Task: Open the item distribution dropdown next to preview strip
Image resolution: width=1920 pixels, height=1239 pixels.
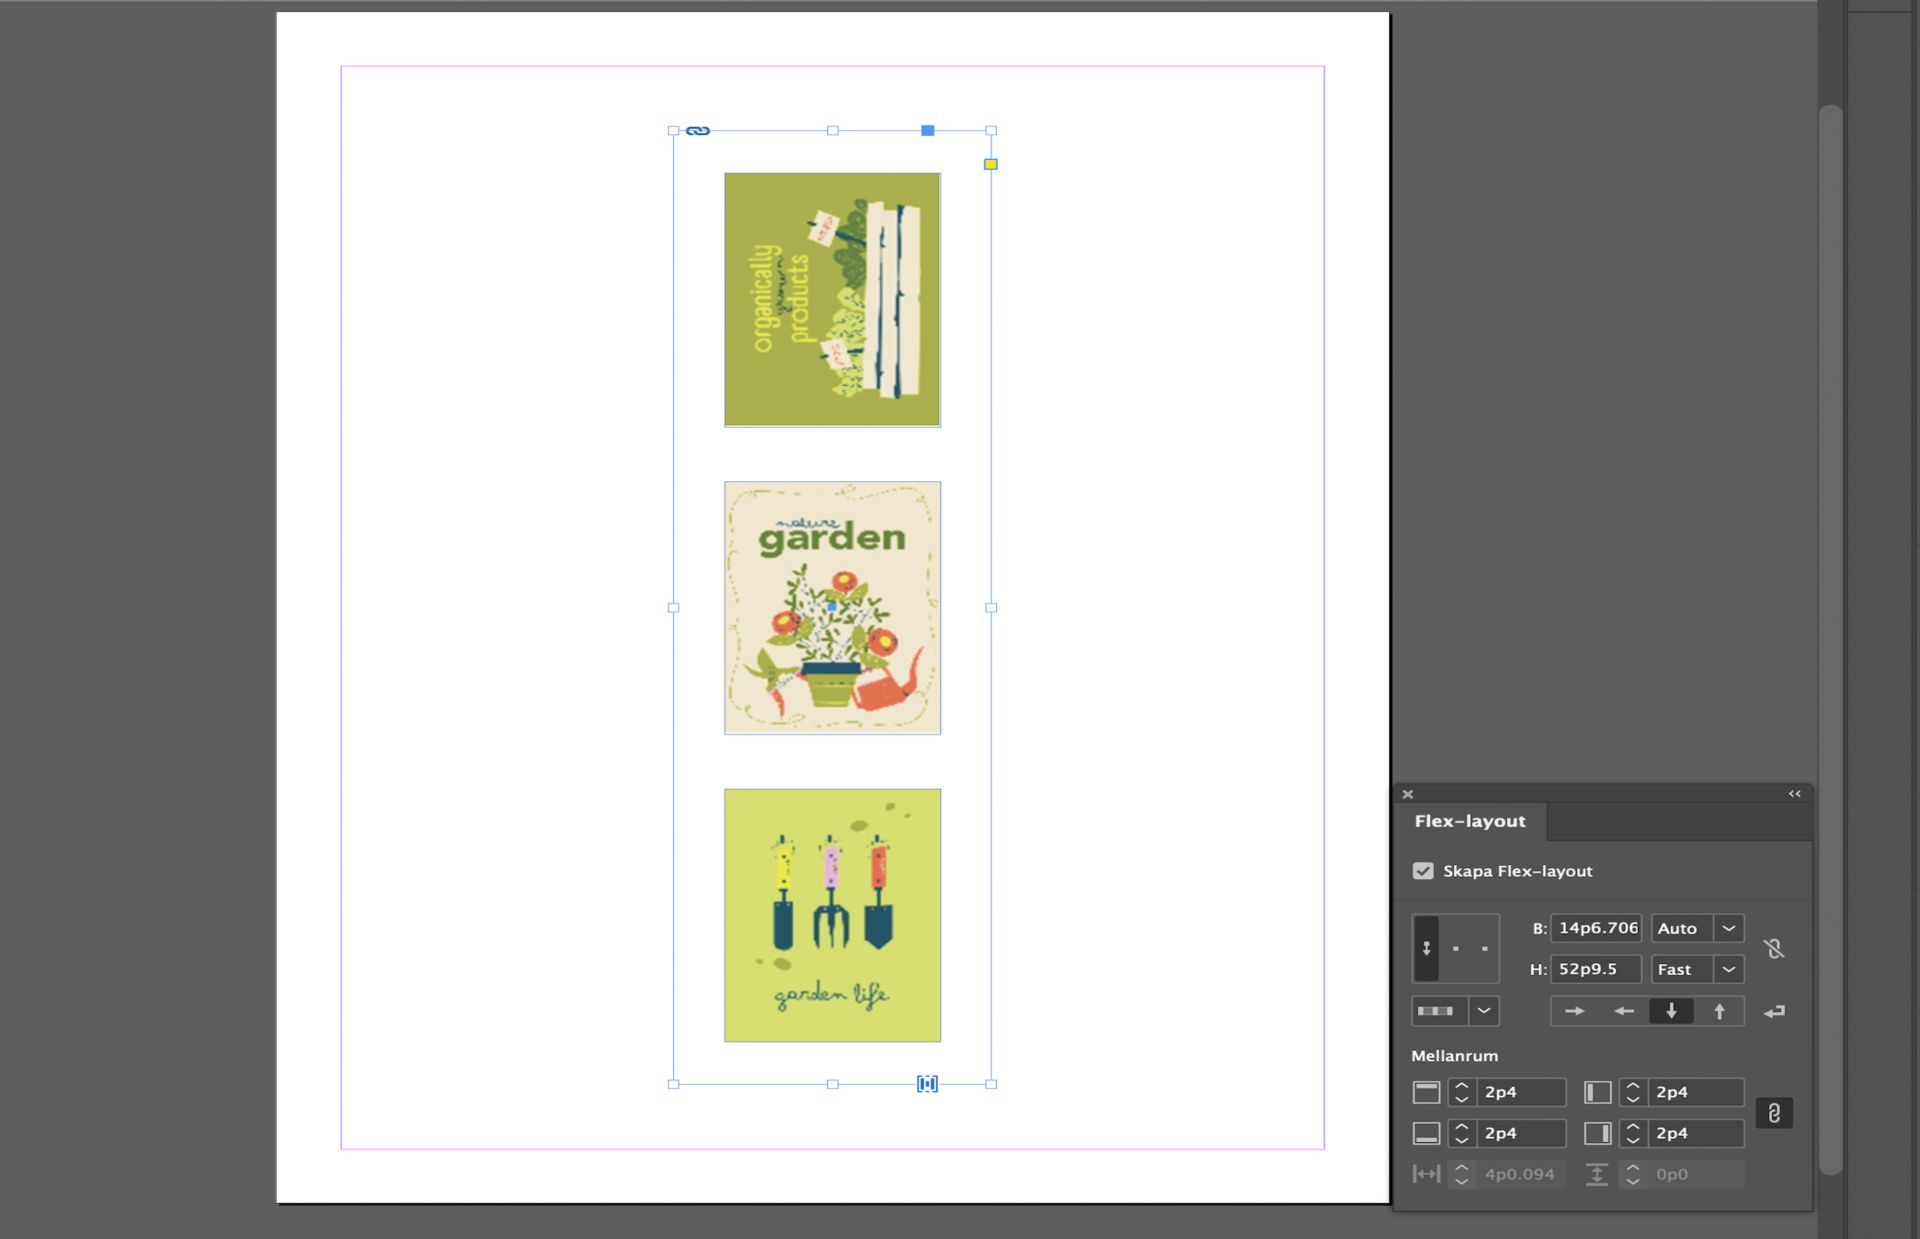Action: (x=1484, y=1011)
